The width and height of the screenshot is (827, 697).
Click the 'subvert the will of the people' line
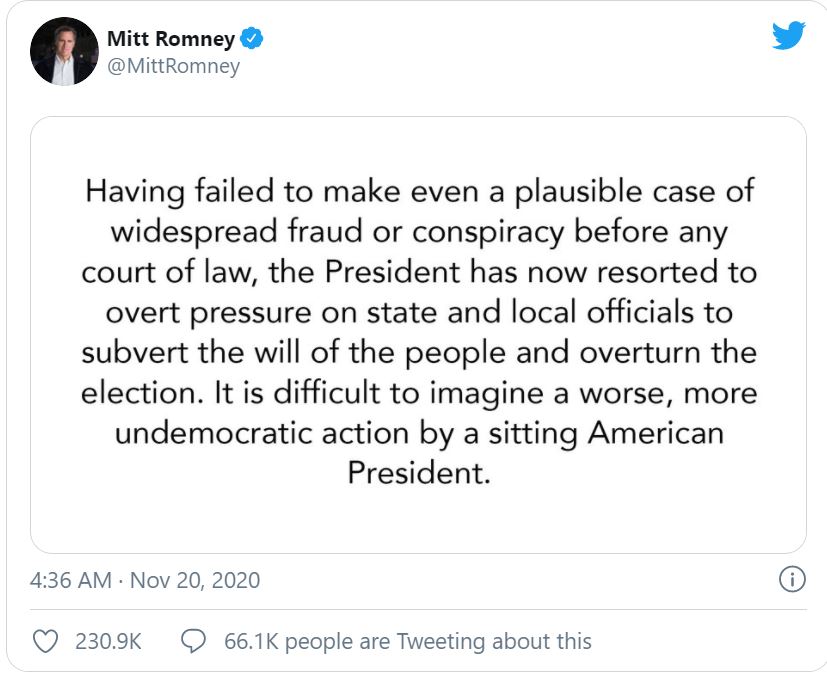[x=419, y=353]
